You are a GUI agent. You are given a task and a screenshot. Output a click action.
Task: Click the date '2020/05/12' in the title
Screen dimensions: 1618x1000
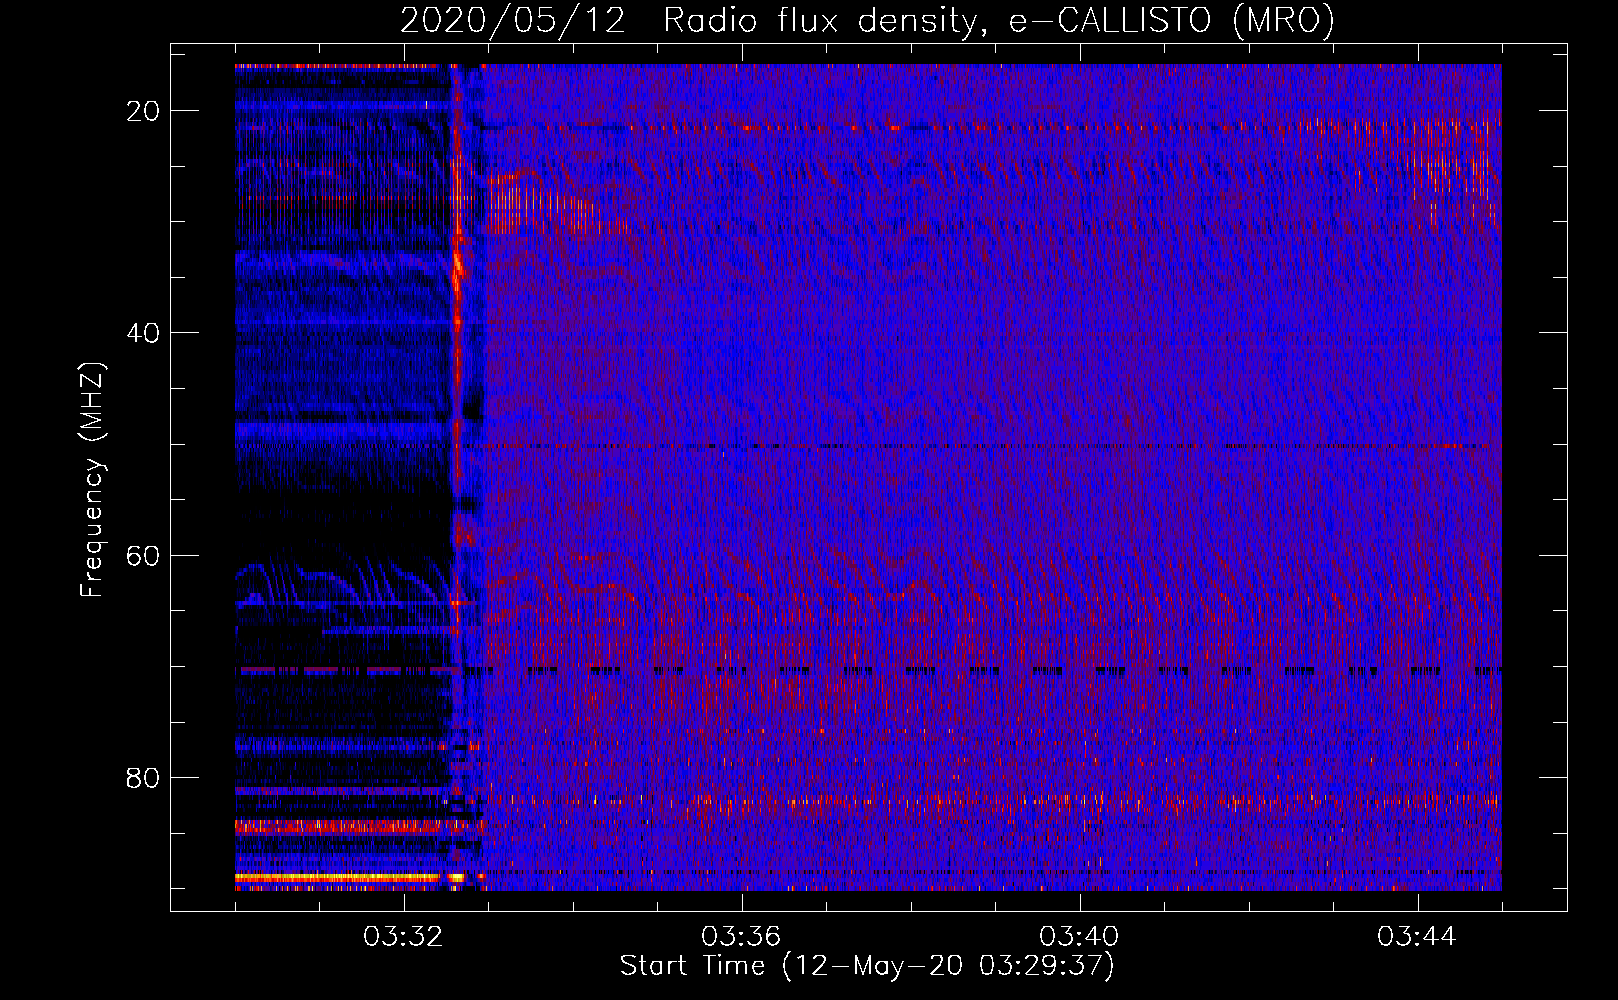513,20
